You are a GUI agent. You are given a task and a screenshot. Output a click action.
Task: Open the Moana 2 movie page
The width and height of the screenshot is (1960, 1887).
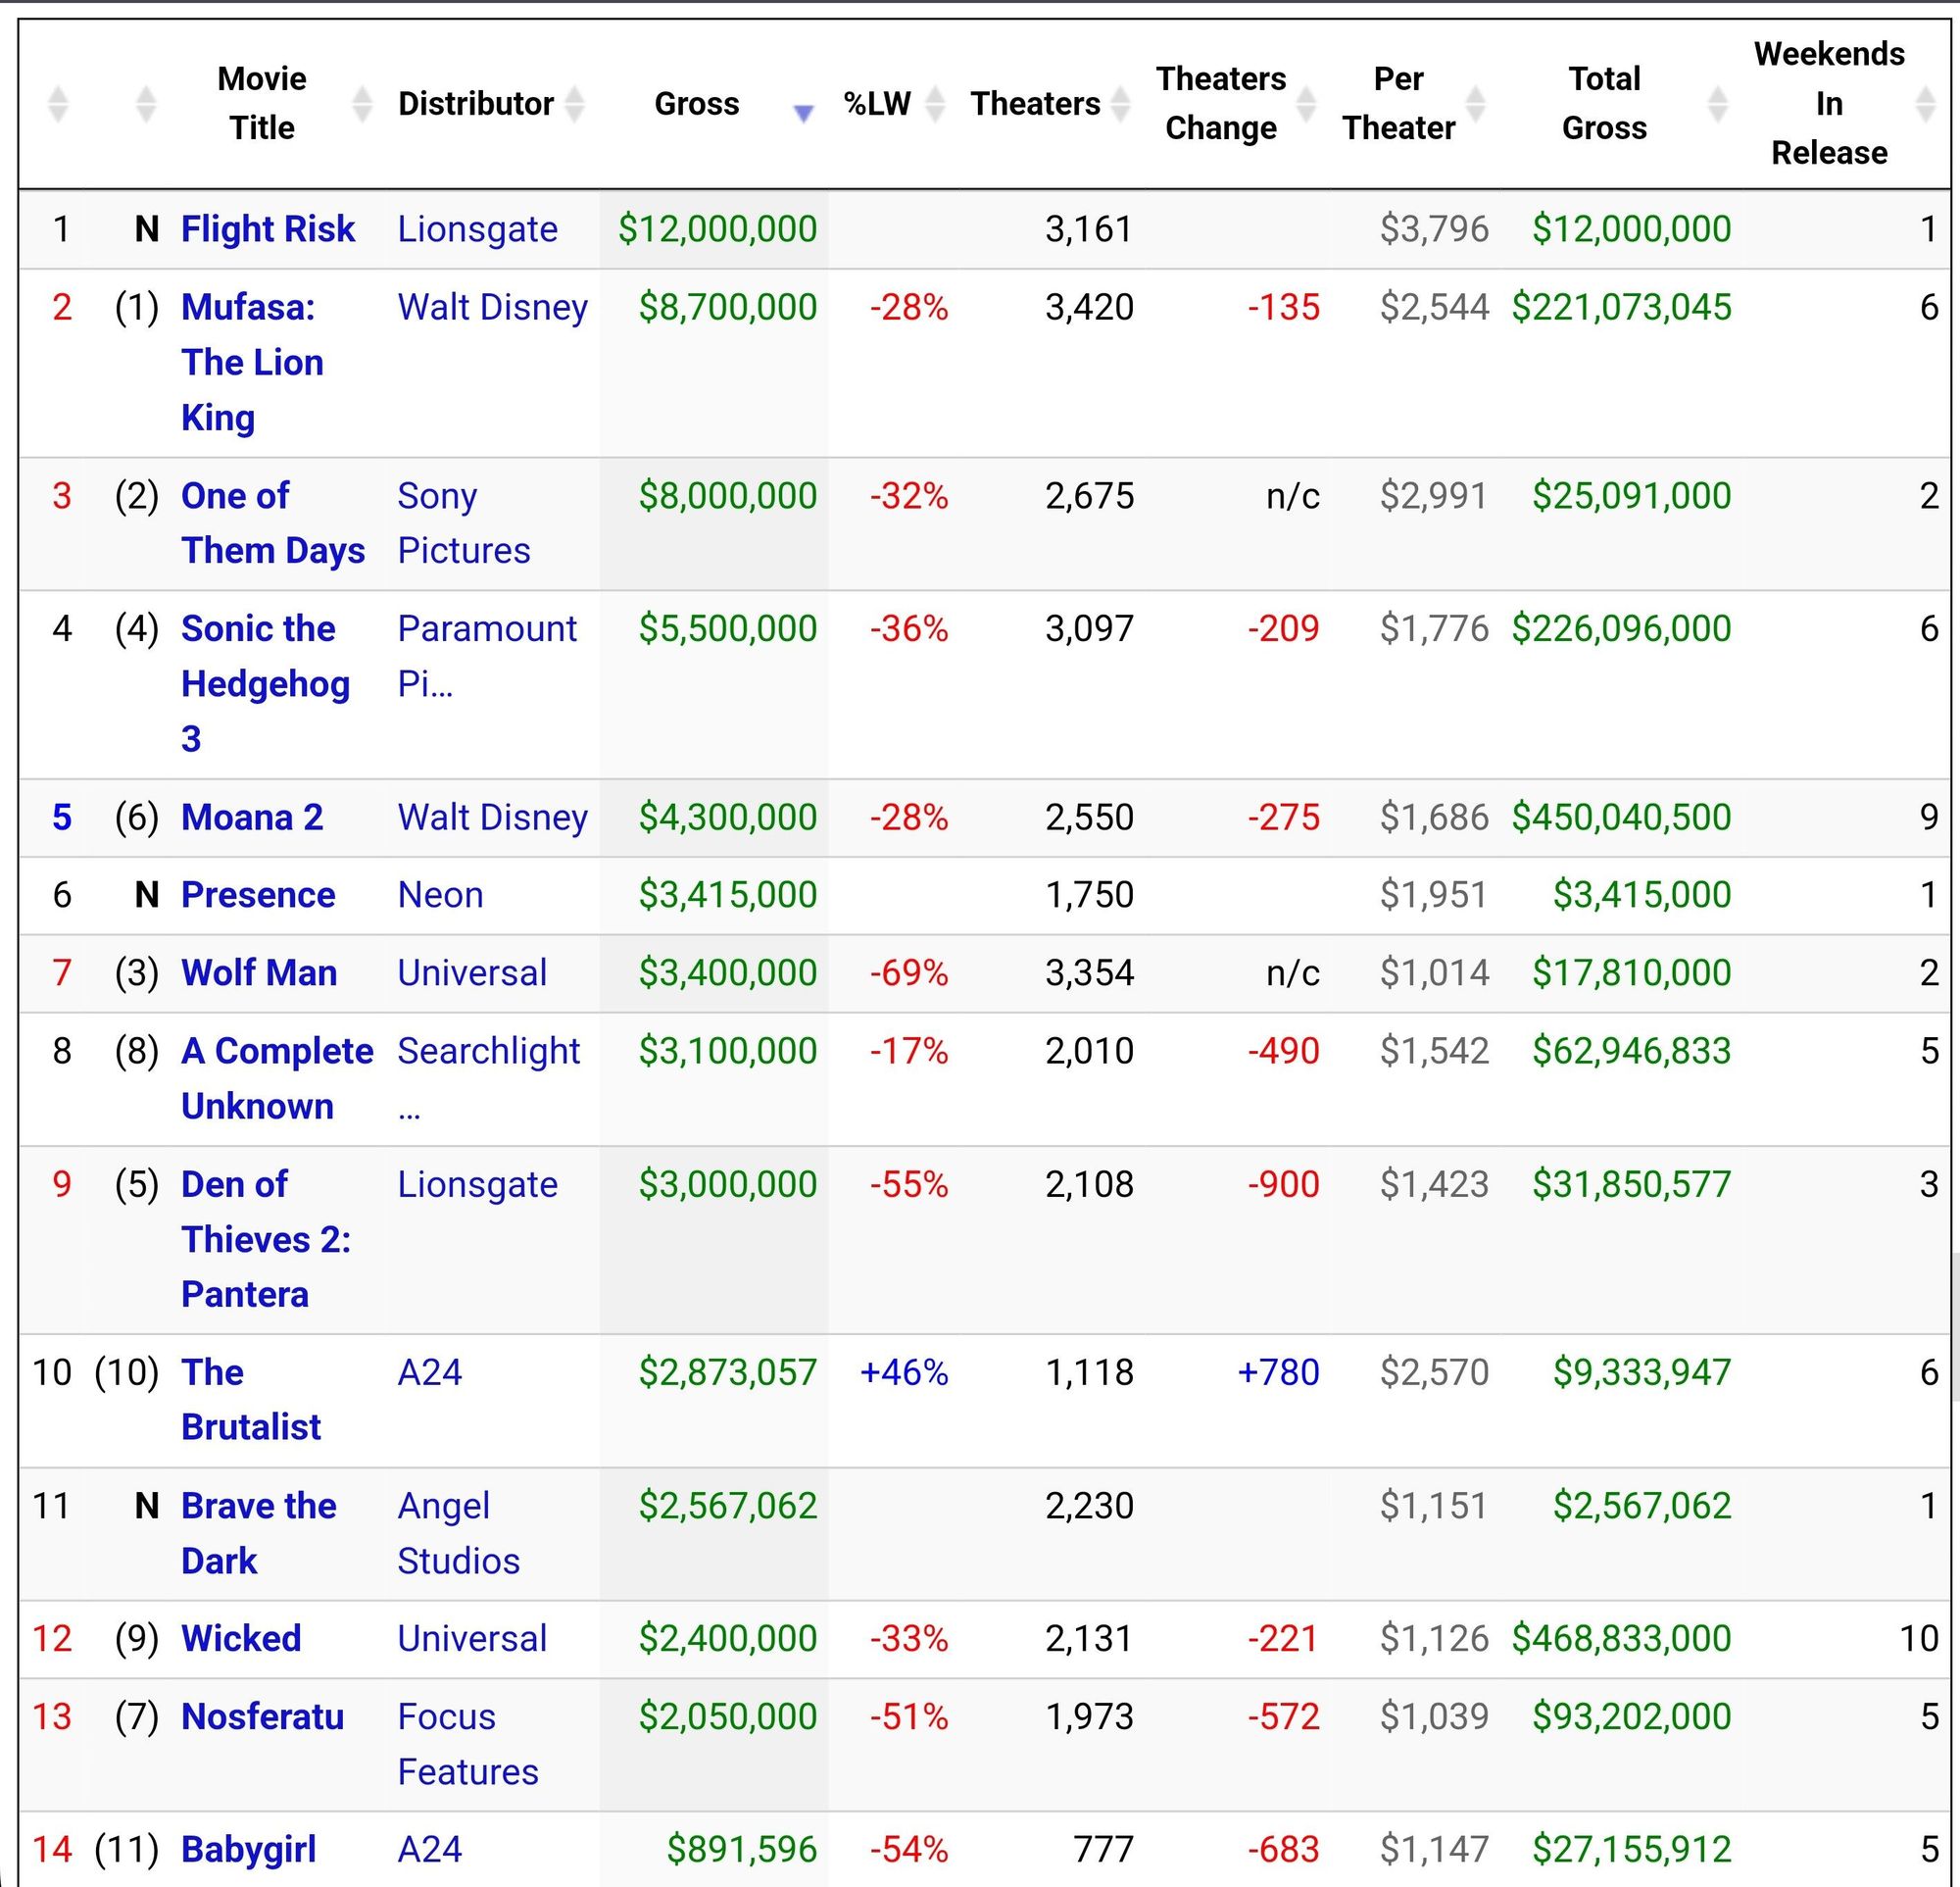tap(251, 817)
